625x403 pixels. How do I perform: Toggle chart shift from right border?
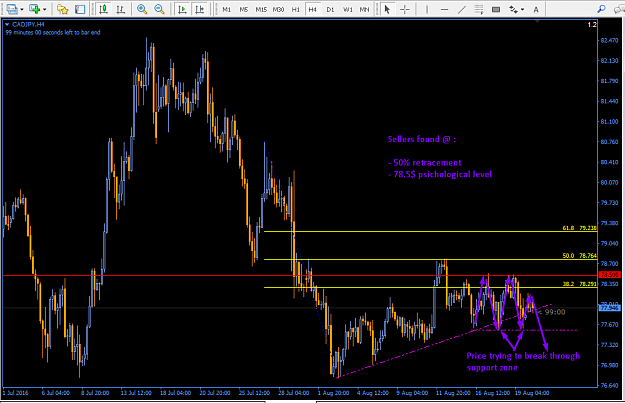[x=200, y=9]
